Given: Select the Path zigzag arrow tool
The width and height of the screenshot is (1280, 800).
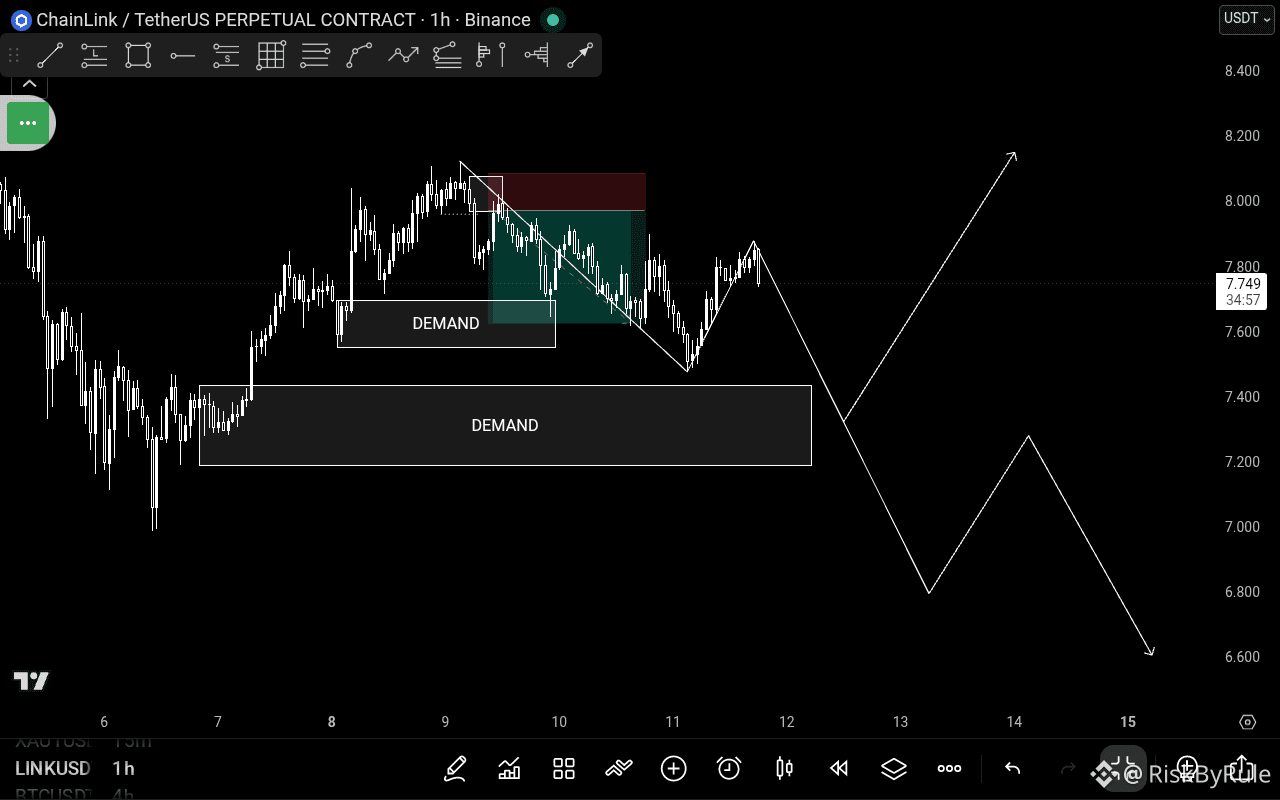Looking at the screenshot, I should [403, 55].
